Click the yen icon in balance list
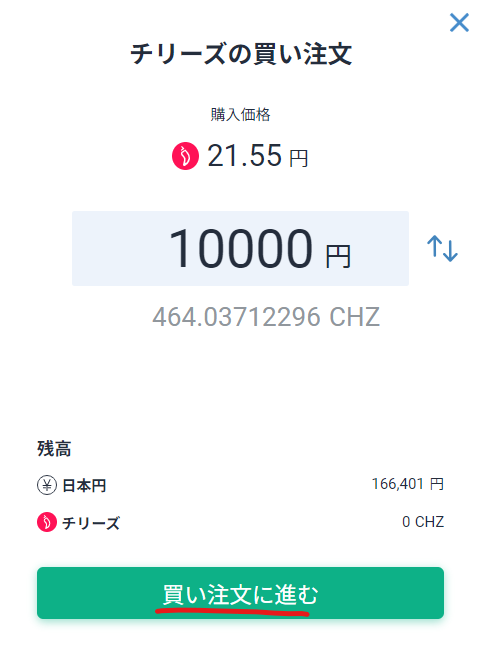Screen dimensions: 480x645 tap(47, 485)
